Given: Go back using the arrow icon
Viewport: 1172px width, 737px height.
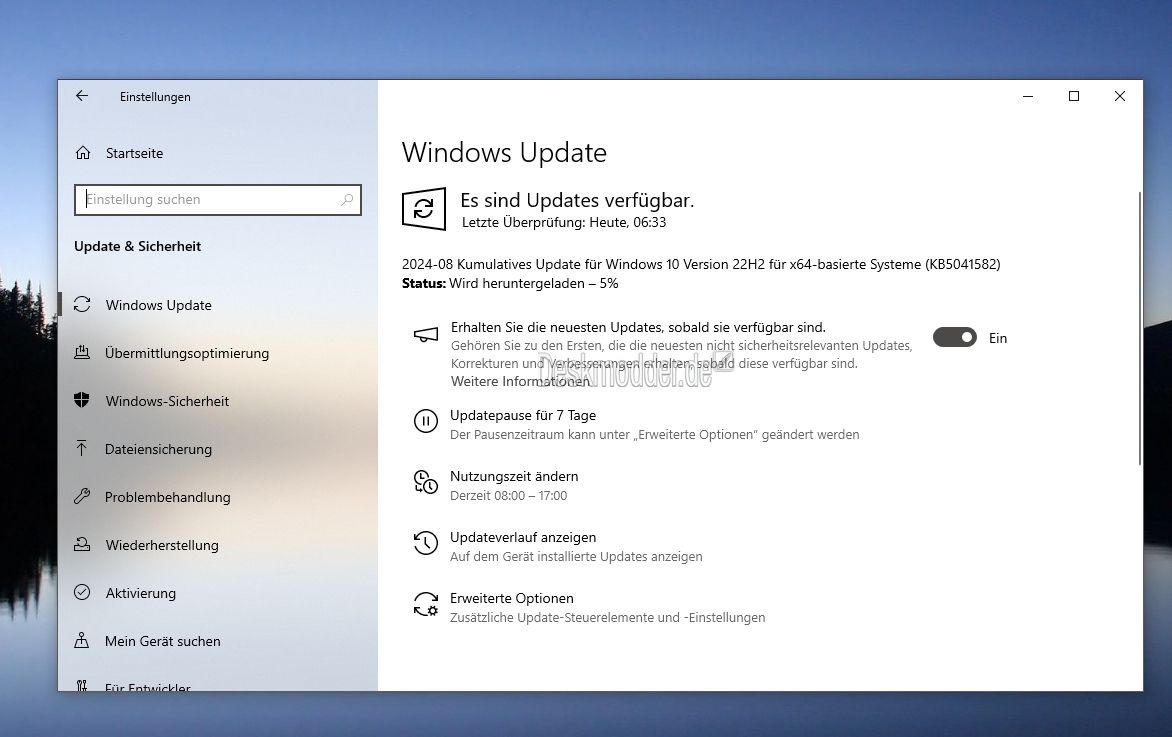Looking at the screenshot, I should click(x=82, y=96).
